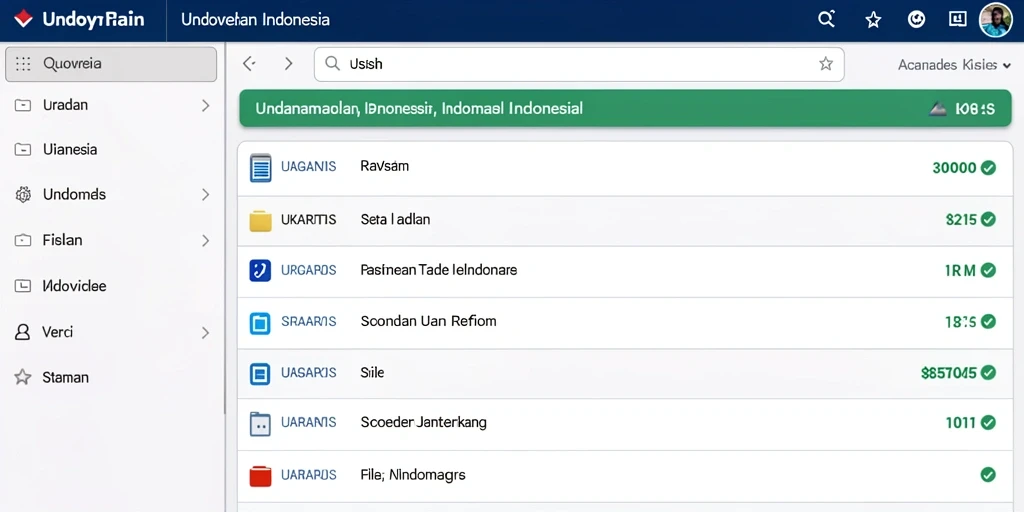Toggle the check mark beside 8215
1024x512 pixels.
989,219
